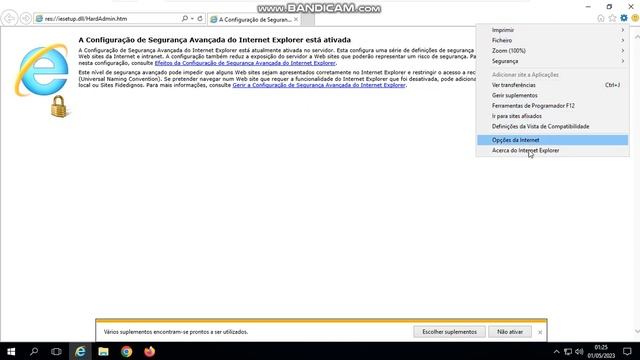Open Acerca do Internet Explorer
Image resolution: width=640 pixels, height=360 pixels.
(553, 150)
